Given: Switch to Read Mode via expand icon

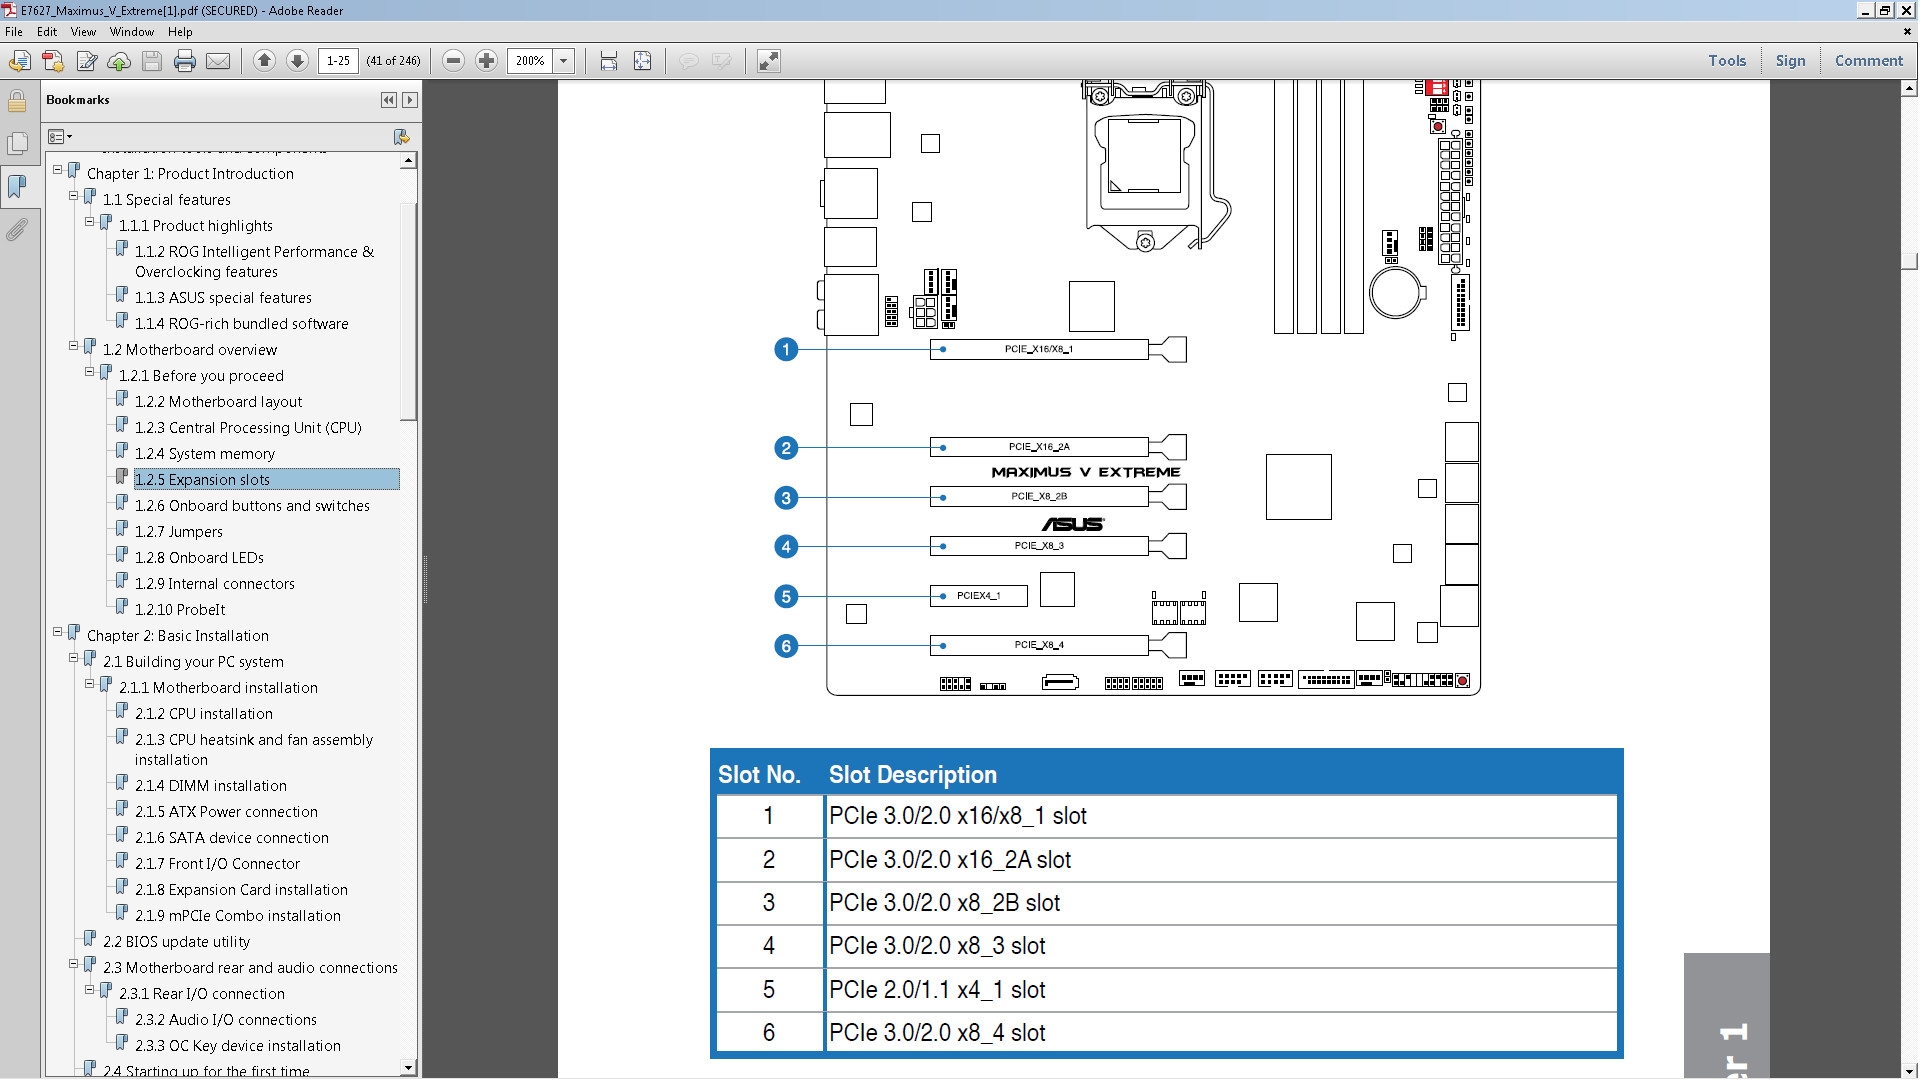Looking at the screenshot, I should [x=768, y=62].
